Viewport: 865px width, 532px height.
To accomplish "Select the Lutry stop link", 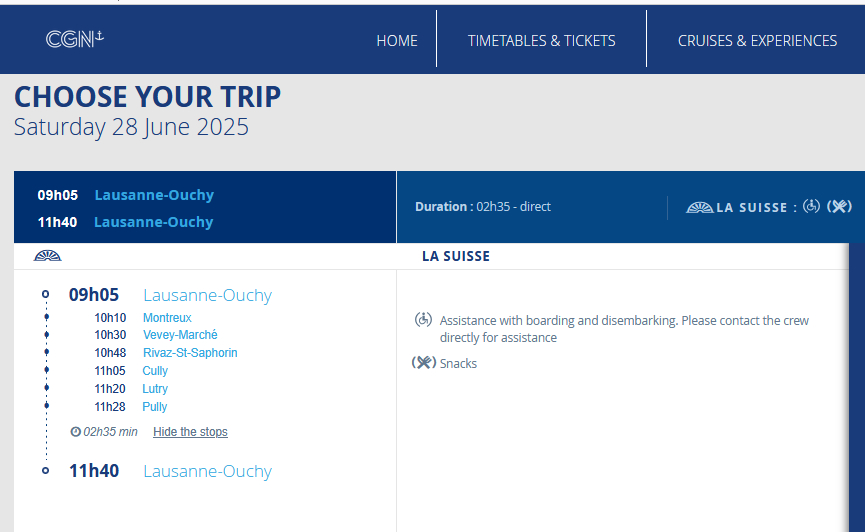I will 155,389.
